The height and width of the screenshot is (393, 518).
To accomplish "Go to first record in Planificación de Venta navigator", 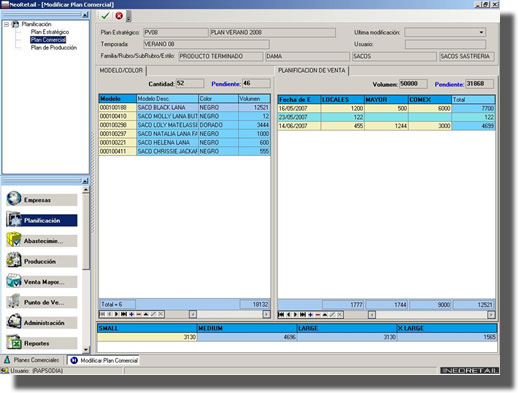I will [x=281, y=315].
